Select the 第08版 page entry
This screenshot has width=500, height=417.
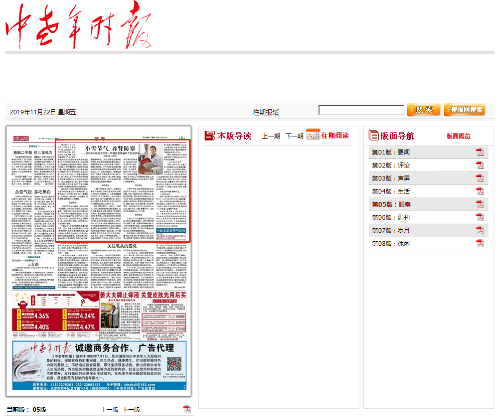tap(391, 243)
